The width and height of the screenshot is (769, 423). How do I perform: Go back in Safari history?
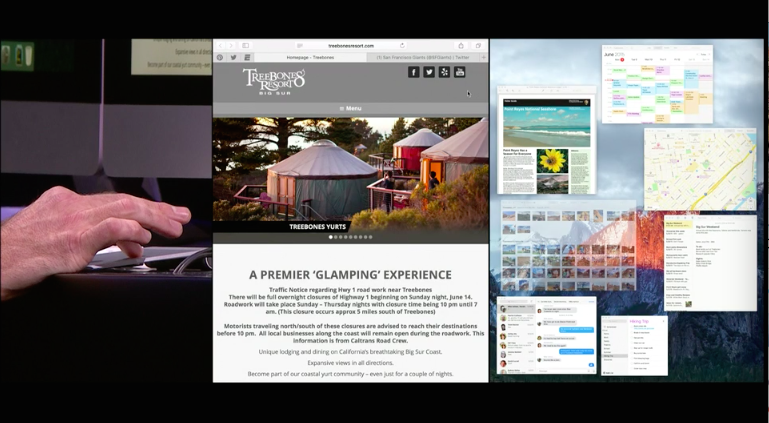click(x=221, y=46)
